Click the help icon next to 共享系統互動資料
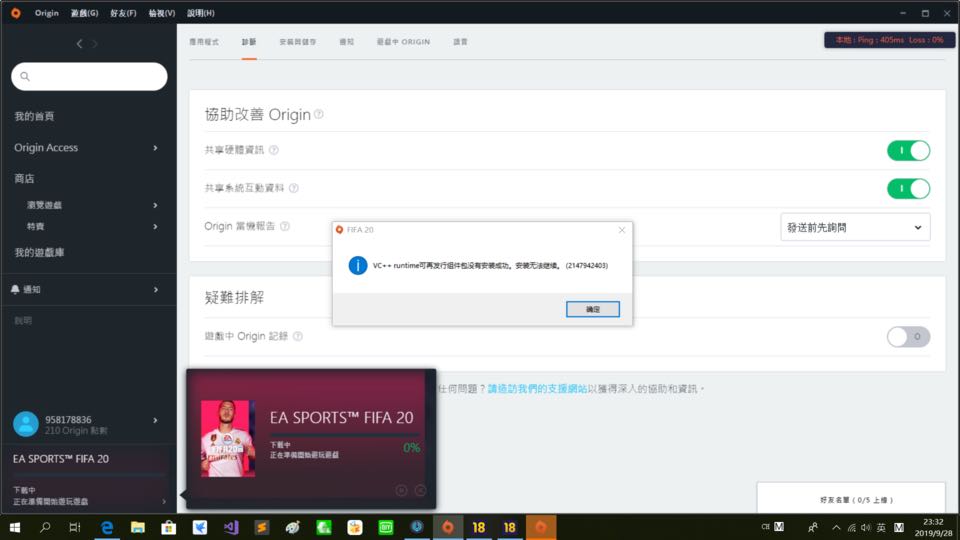The width and height of the screenshot is (960, 540). pos(294,188)
